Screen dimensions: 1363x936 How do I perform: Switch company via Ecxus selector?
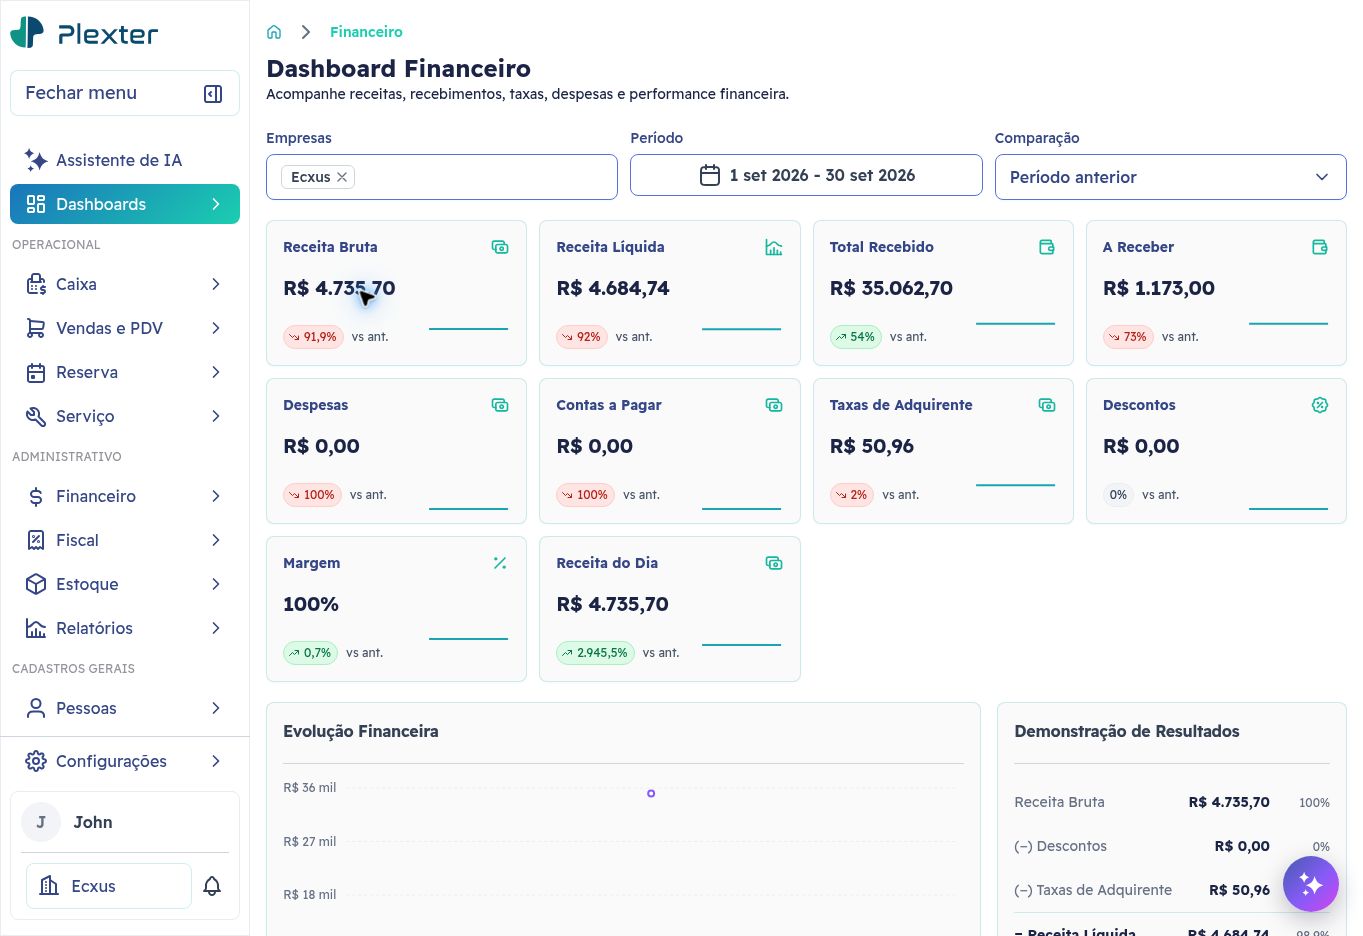(x=109, y=886)
